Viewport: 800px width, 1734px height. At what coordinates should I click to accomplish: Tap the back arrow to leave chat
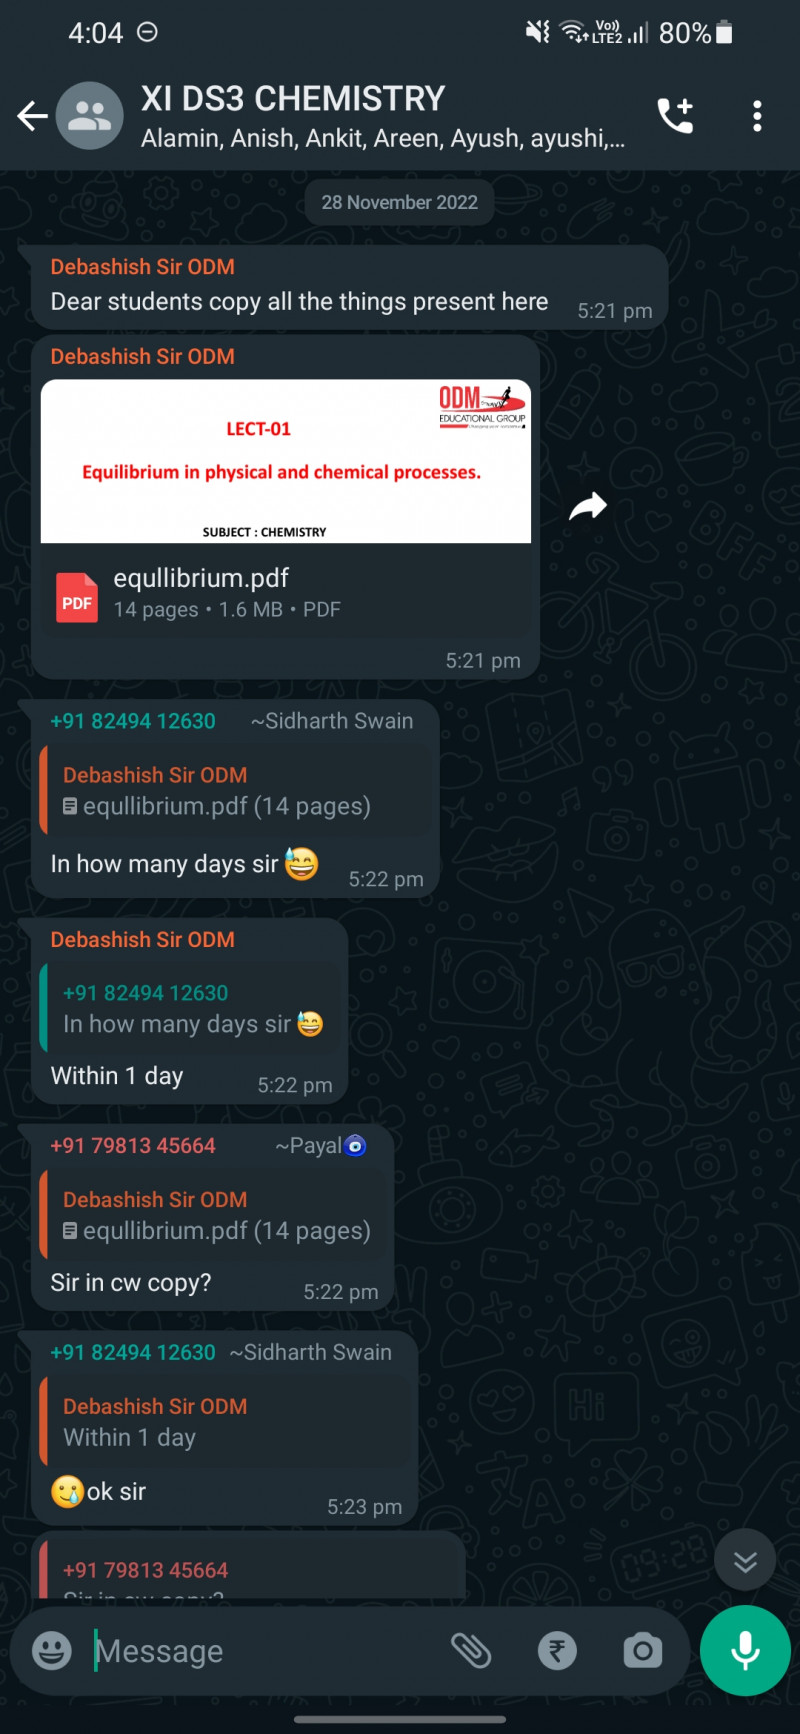(x=32, y=116)
